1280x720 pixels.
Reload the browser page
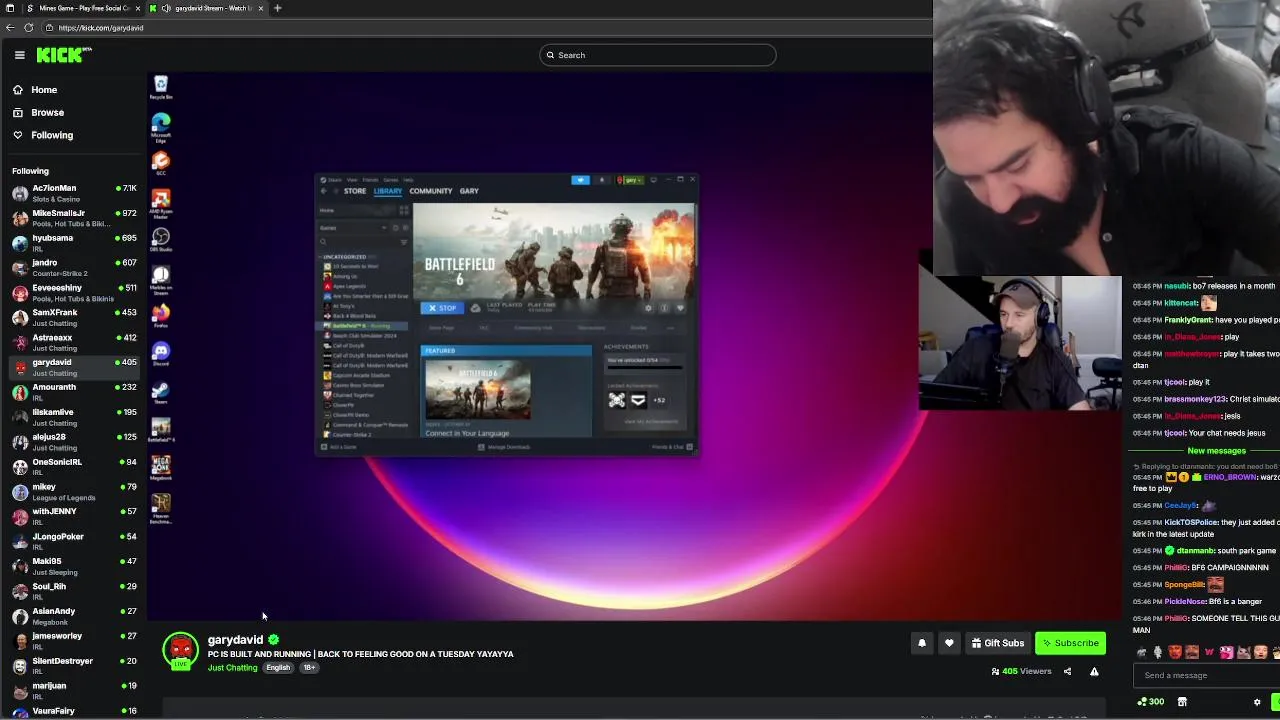click(x=28, y=28)
